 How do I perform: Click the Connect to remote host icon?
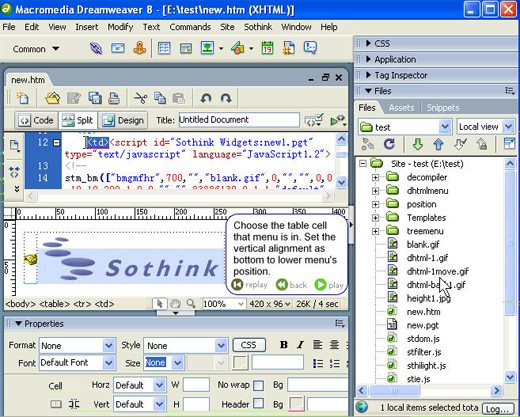pos(368,144)
